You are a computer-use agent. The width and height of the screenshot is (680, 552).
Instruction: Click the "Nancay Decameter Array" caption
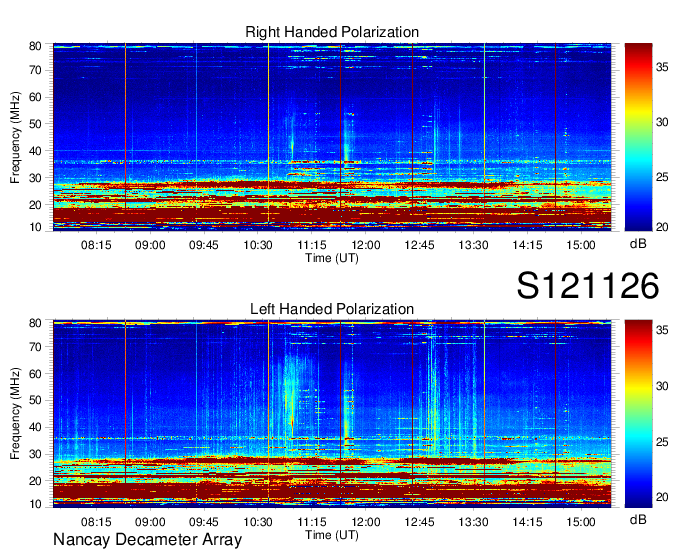(x=147, y=540)
